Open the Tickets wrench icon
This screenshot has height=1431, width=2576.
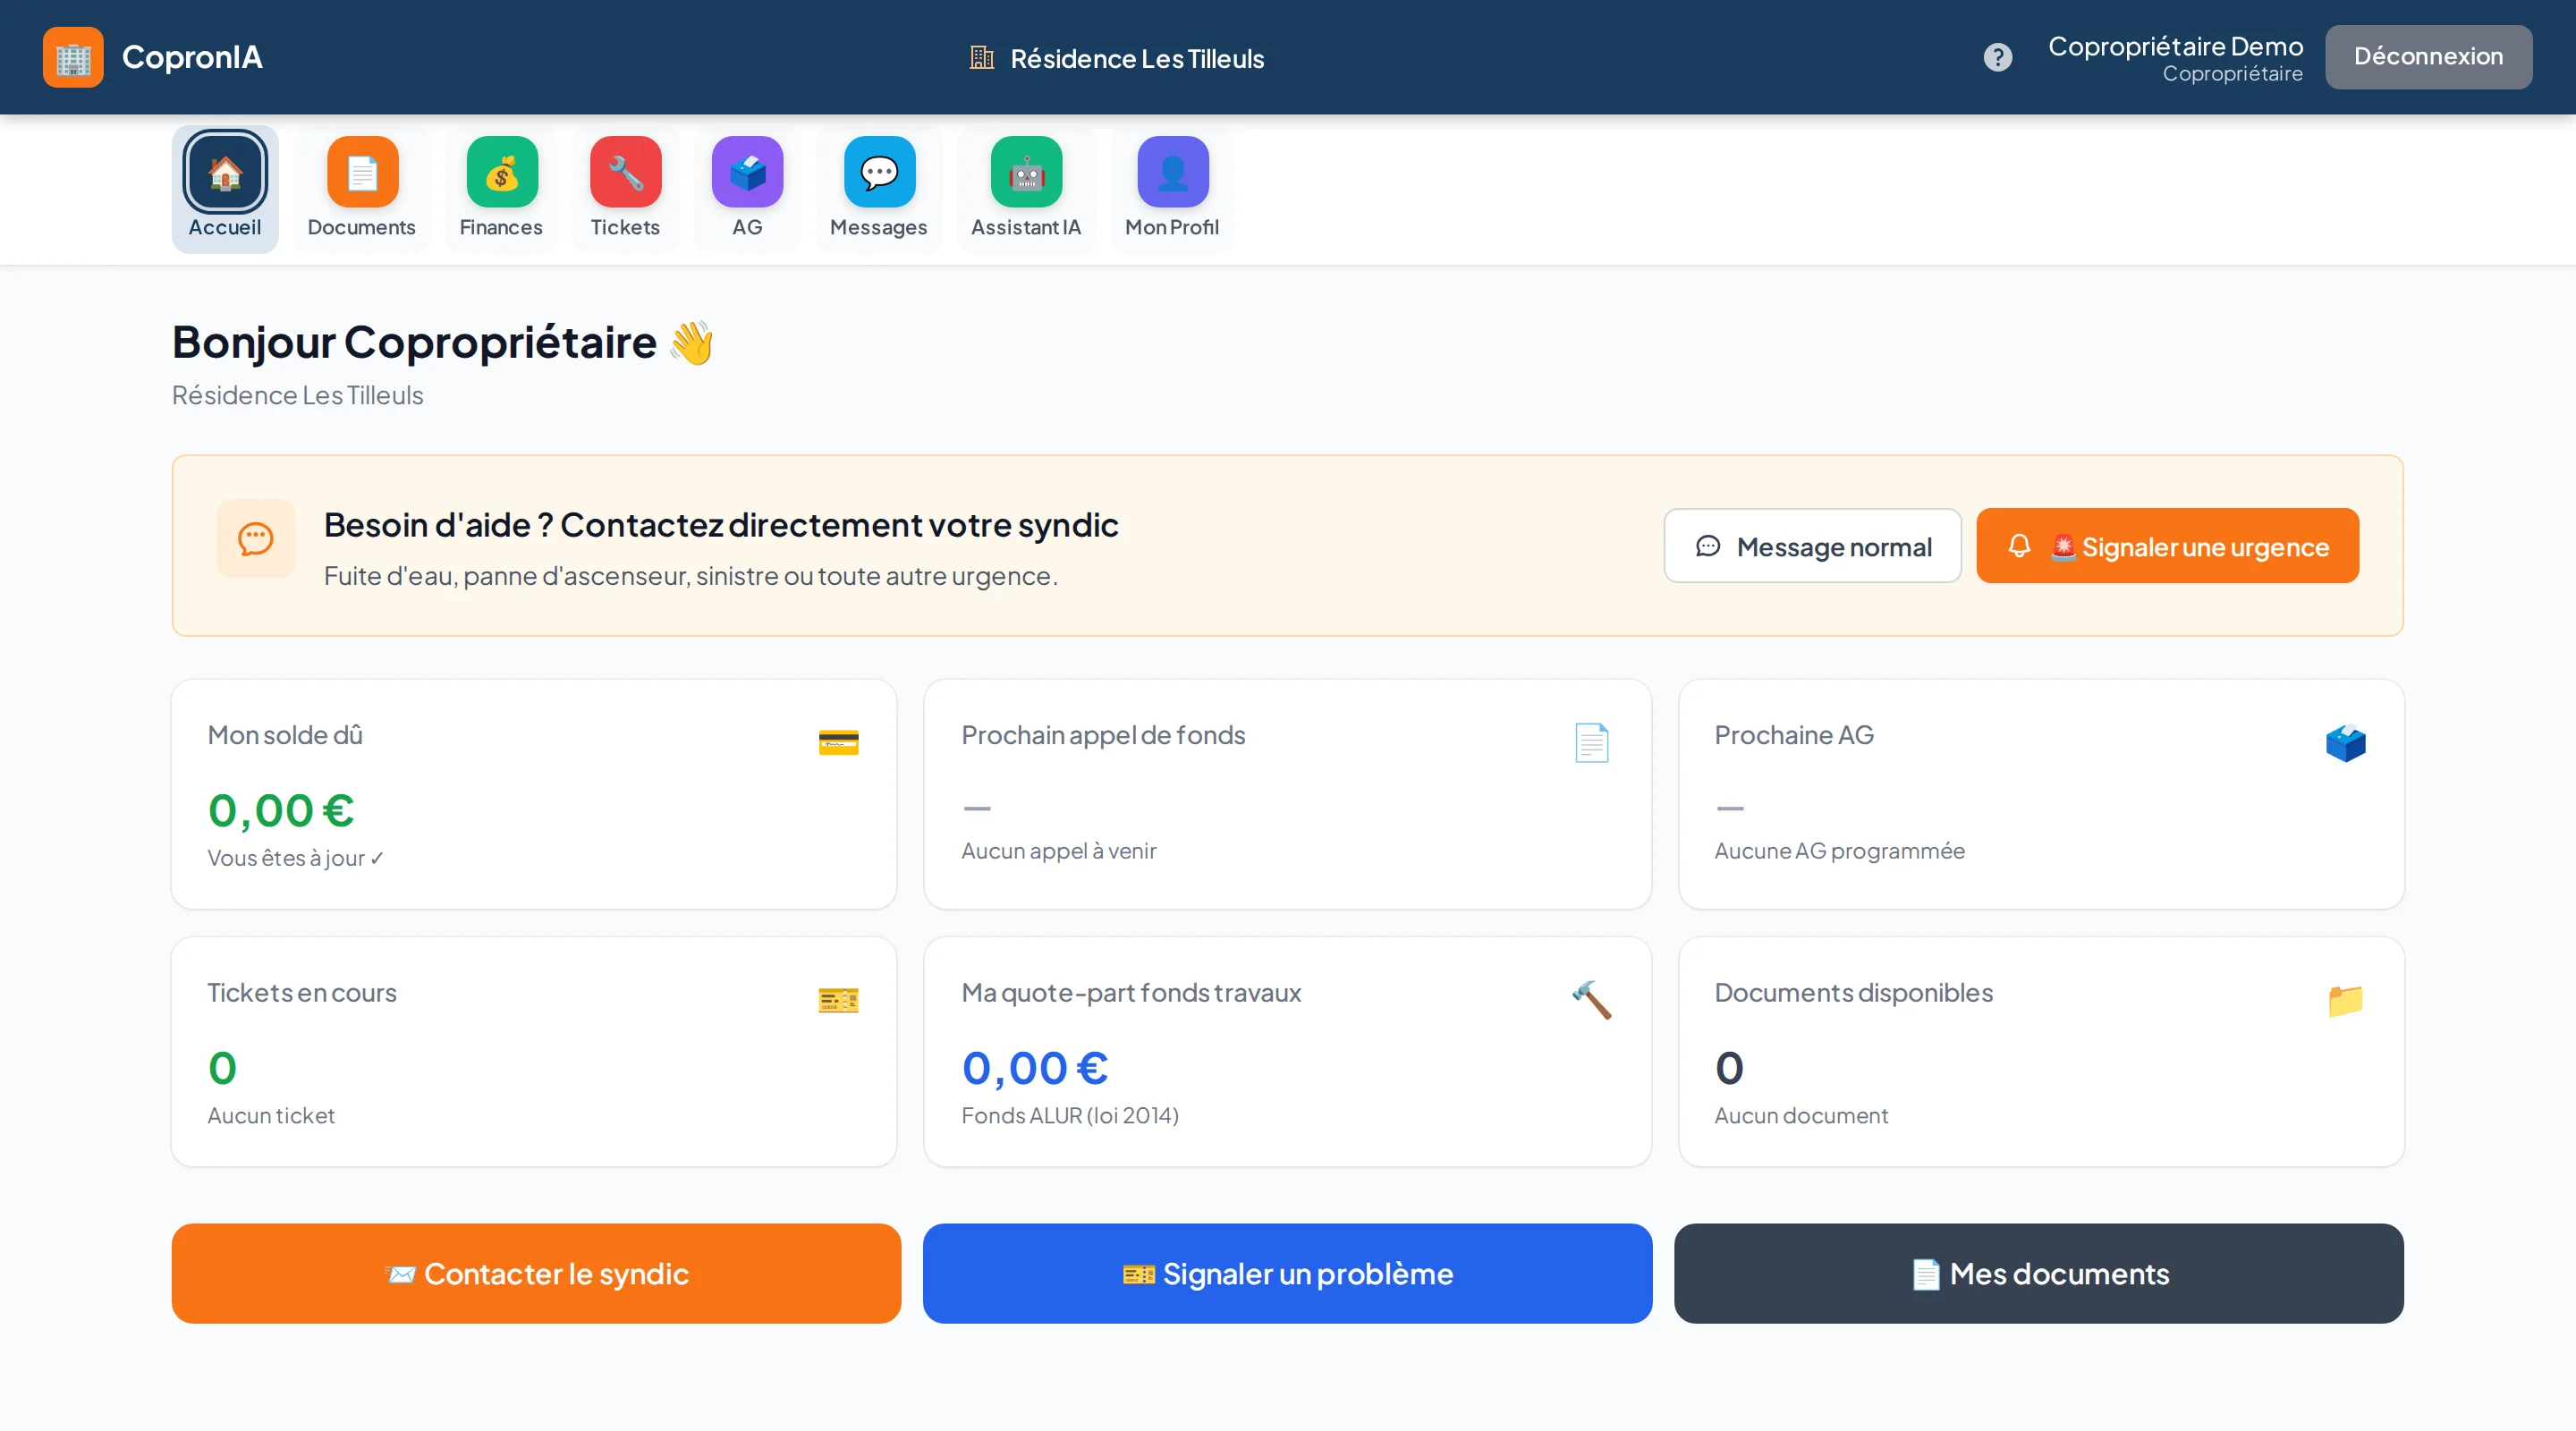tap(625, 172)
